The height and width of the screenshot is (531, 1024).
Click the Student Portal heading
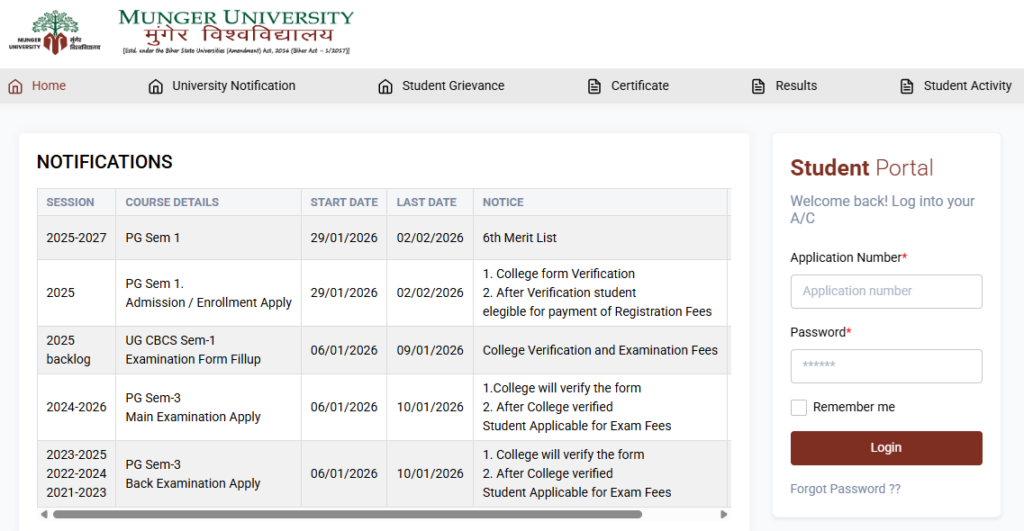point(861,168)
